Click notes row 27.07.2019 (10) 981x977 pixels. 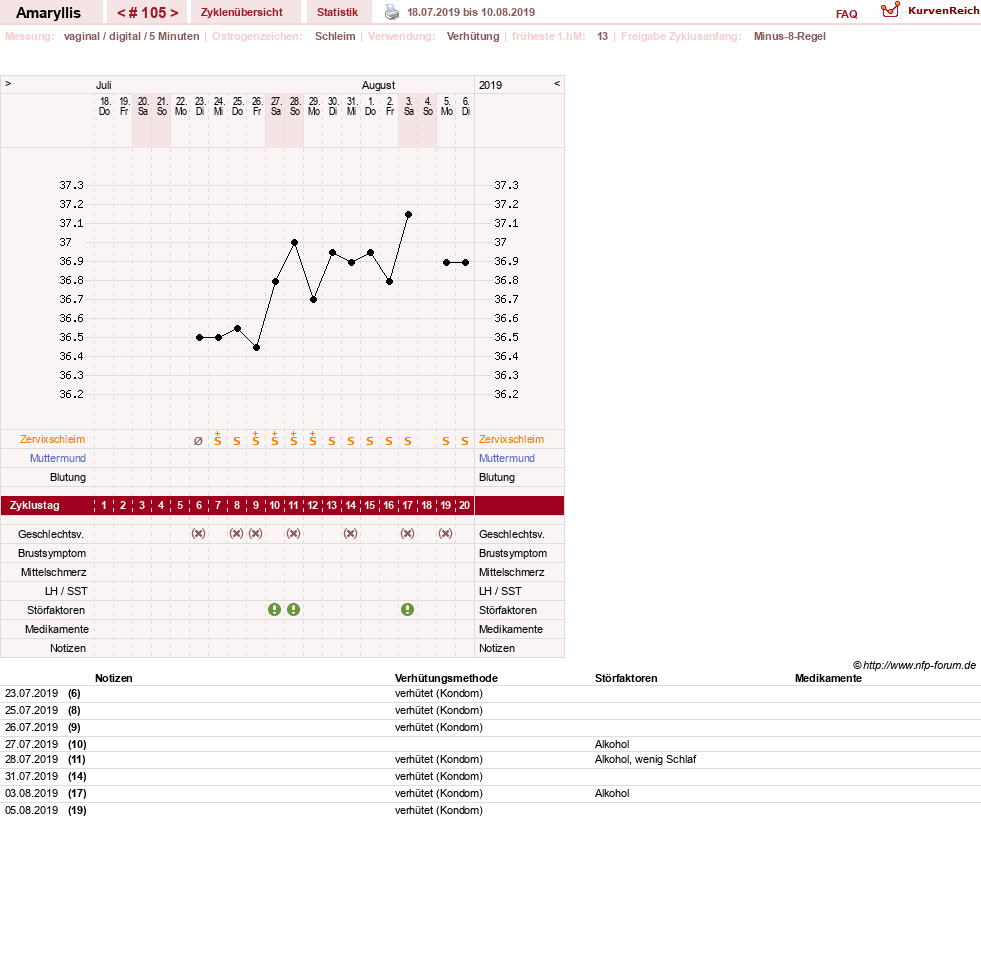click(x=490, y=744)
